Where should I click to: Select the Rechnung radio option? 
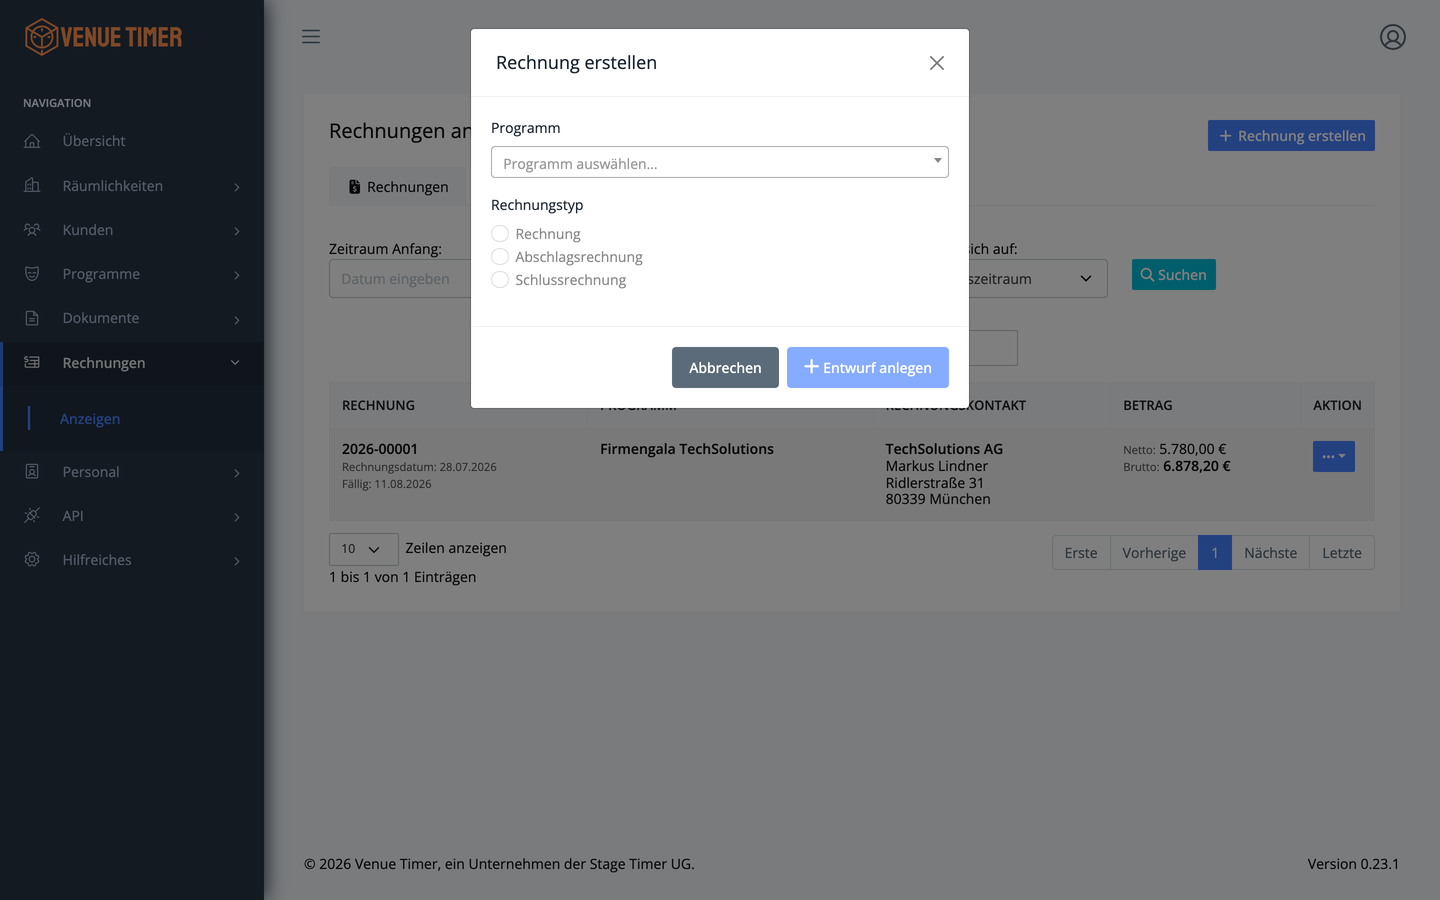(500, 233)
